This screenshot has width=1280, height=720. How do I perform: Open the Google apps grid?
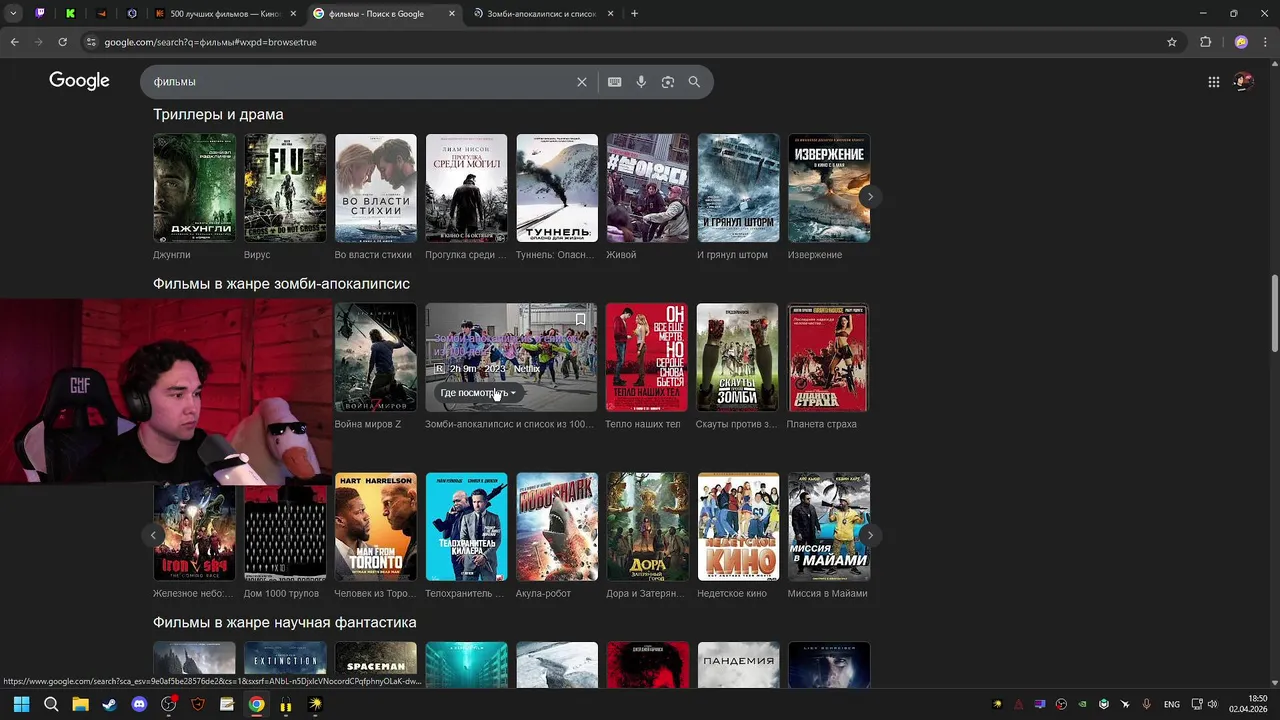(1213, 82)
